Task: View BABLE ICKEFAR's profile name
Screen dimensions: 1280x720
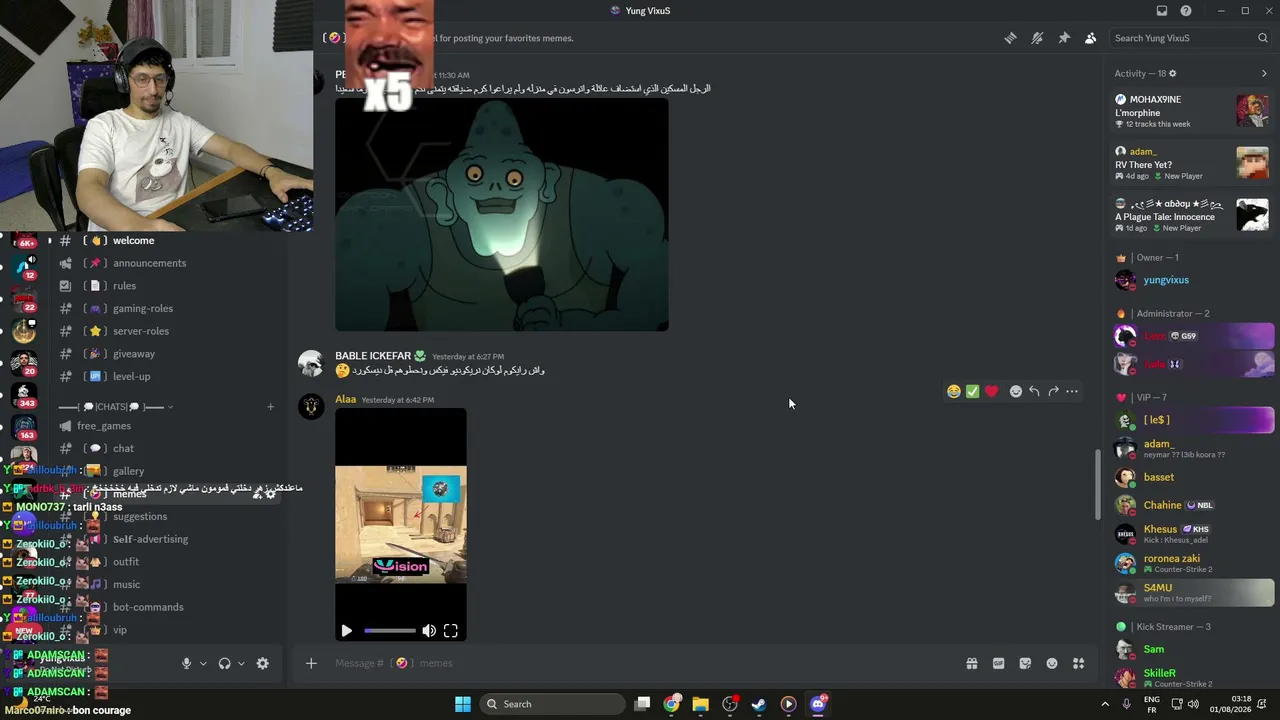Action: tap(372, 356)
